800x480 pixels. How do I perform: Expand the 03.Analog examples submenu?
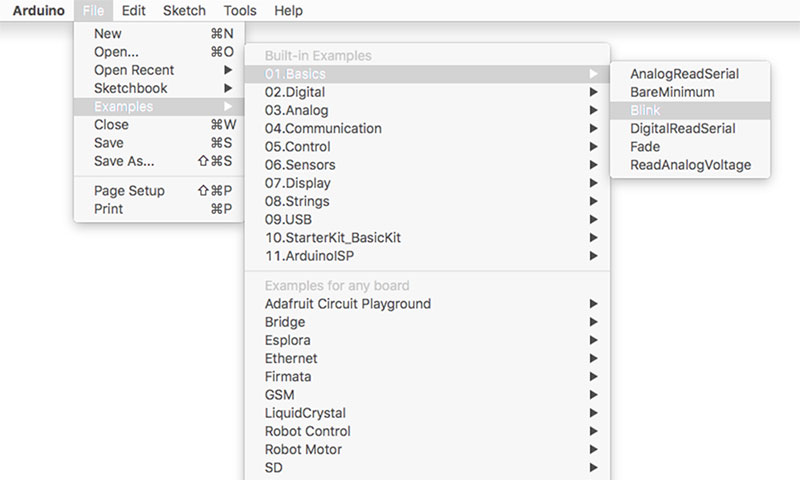point(296,110)
